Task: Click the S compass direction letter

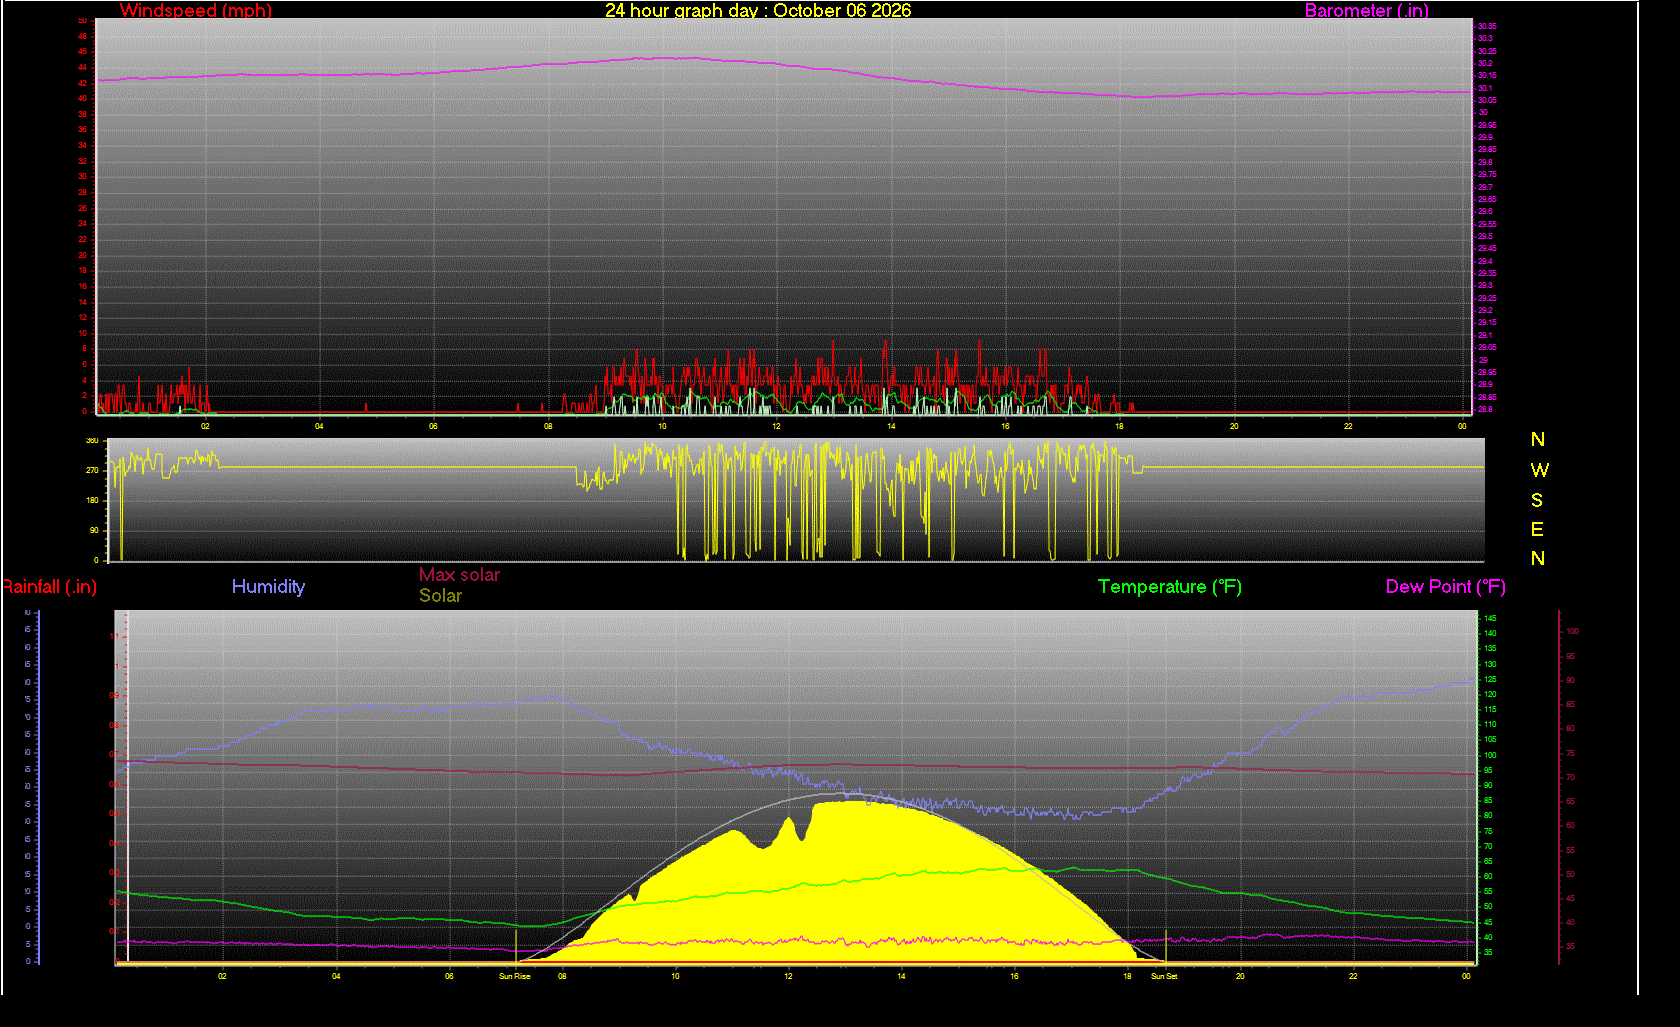Action: pyautogui.click(x=1537, y=500)
